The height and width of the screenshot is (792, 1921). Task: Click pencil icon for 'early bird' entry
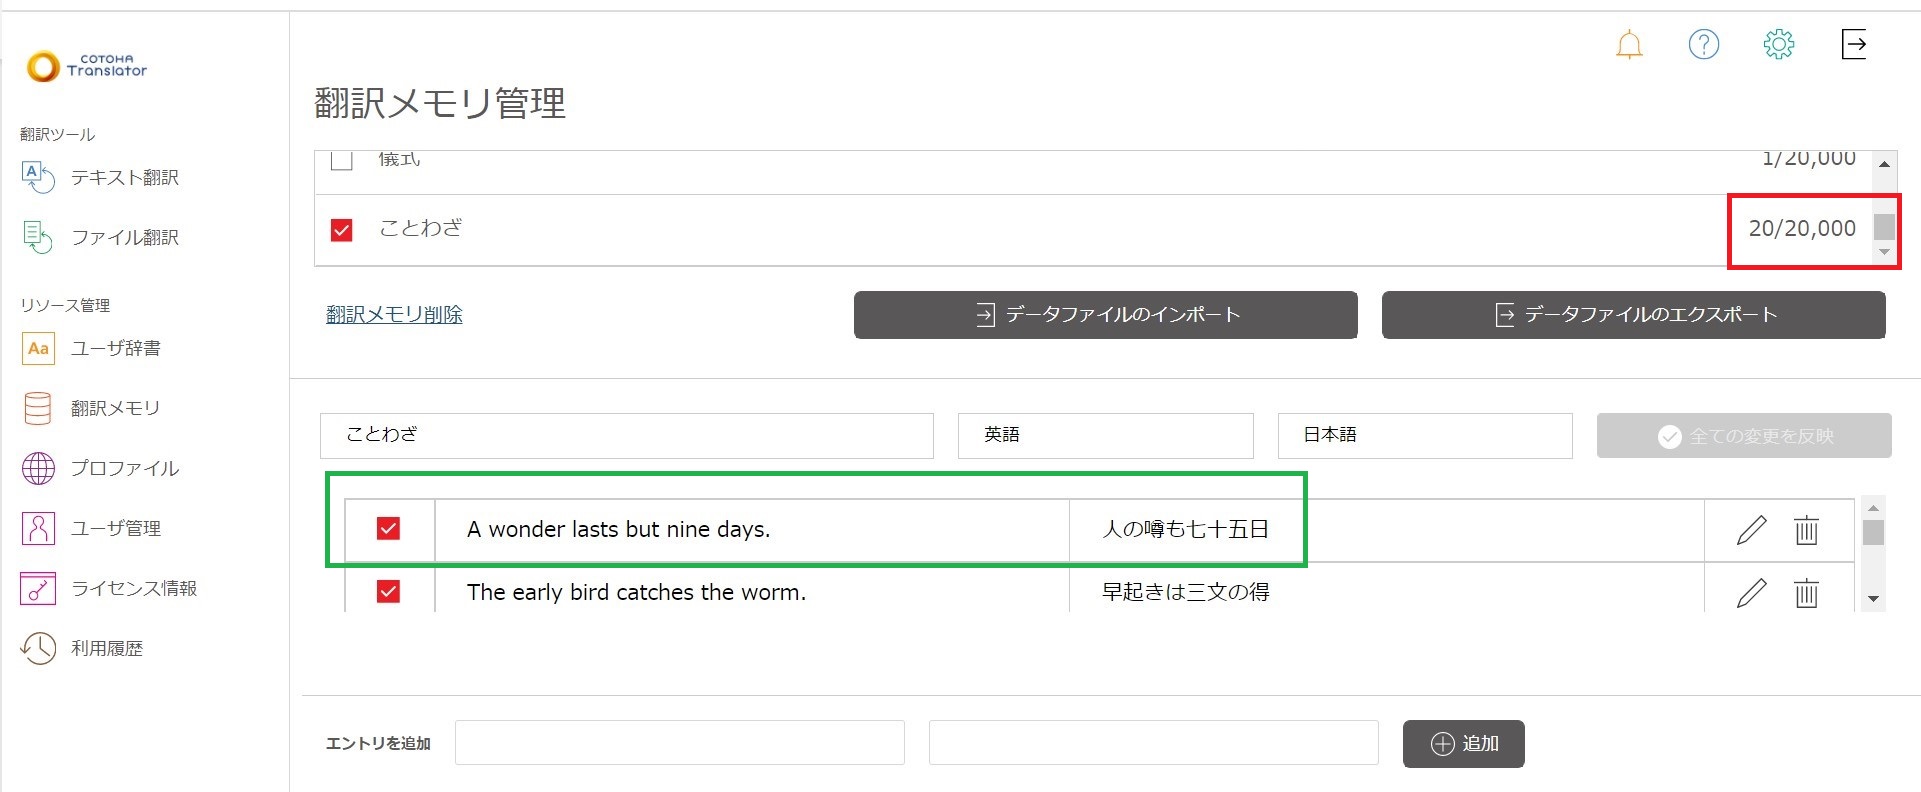[x=1751, y=593]
